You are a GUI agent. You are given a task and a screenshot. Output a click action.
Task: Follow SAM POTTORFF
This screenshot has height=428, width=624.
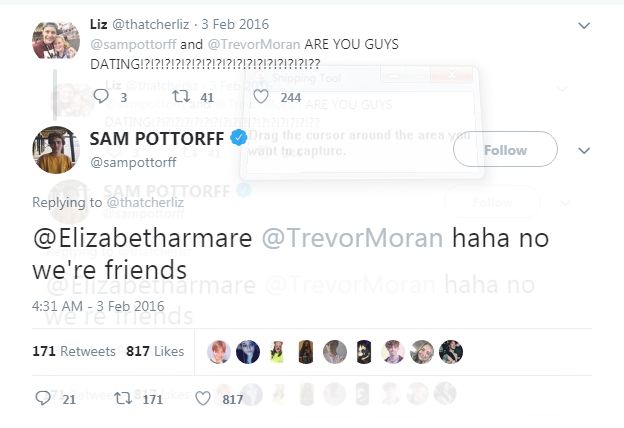pyautogui.click(x=505, y=149)
